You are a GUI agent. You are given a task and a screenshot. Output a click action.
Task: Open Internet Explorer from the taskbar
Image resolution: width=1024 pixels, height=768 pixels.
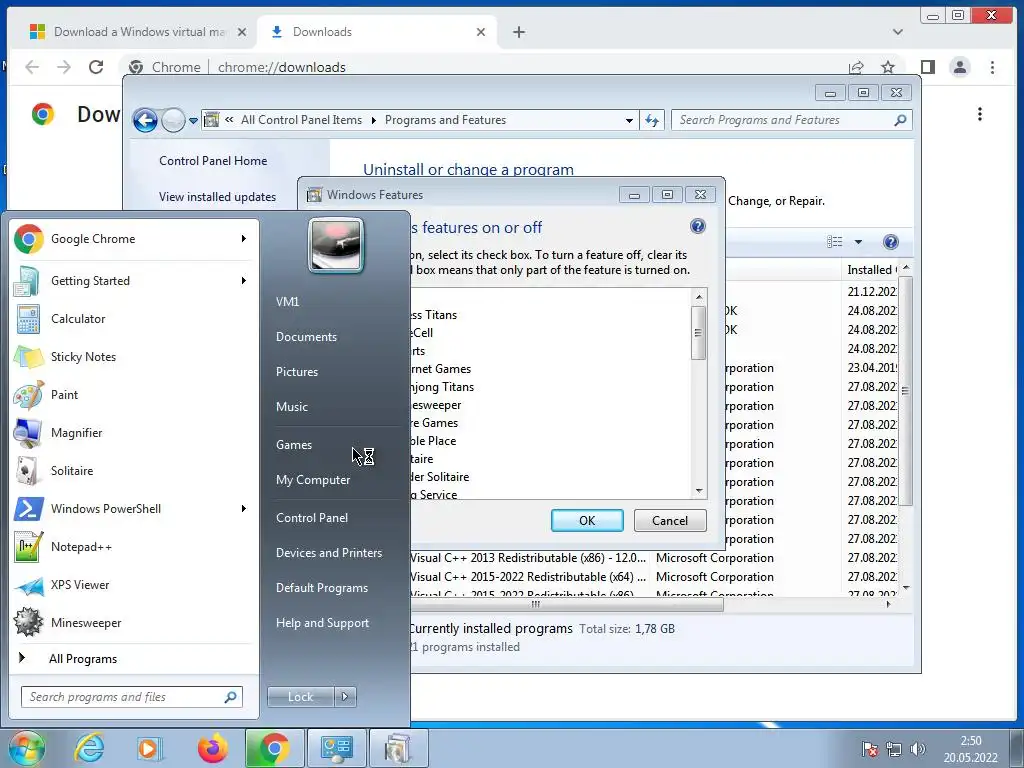89,748
